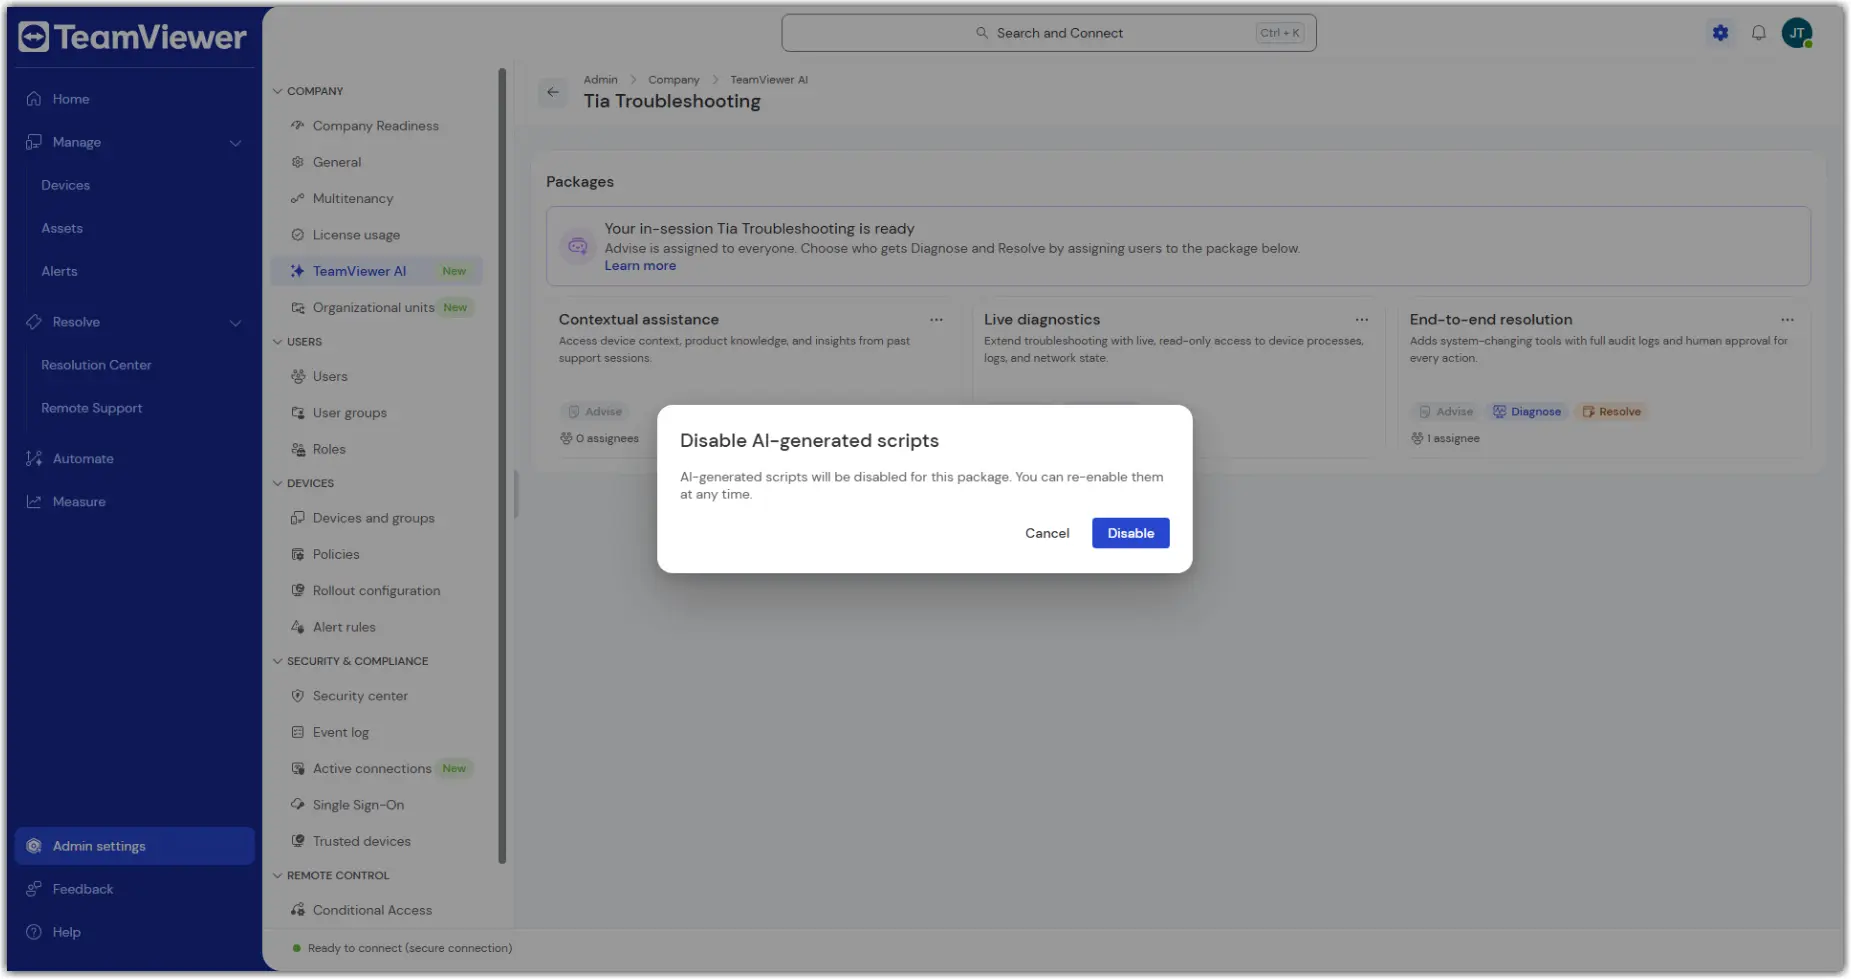The width and height of the screenshot is (1851, 979).
Task: Open Devices and groups page
Action: (x=376, y=518)
